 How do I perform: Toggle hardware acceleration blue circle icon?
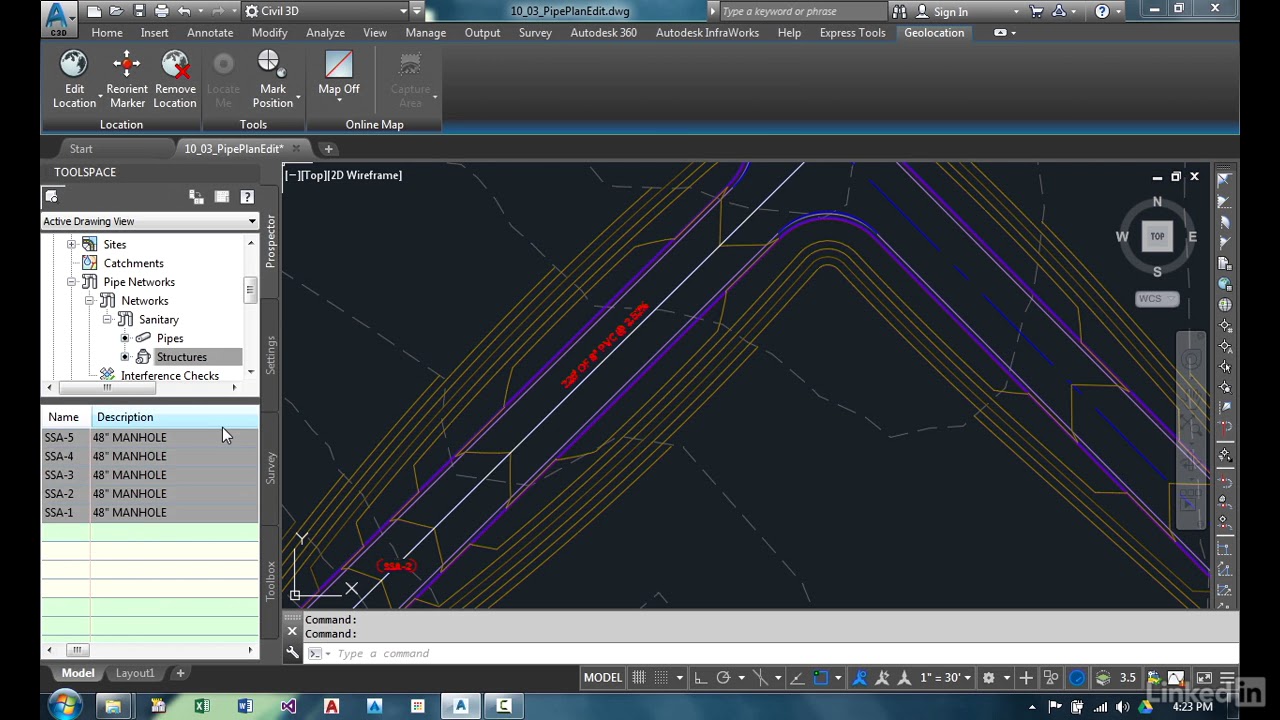[x=1077, y=678]
